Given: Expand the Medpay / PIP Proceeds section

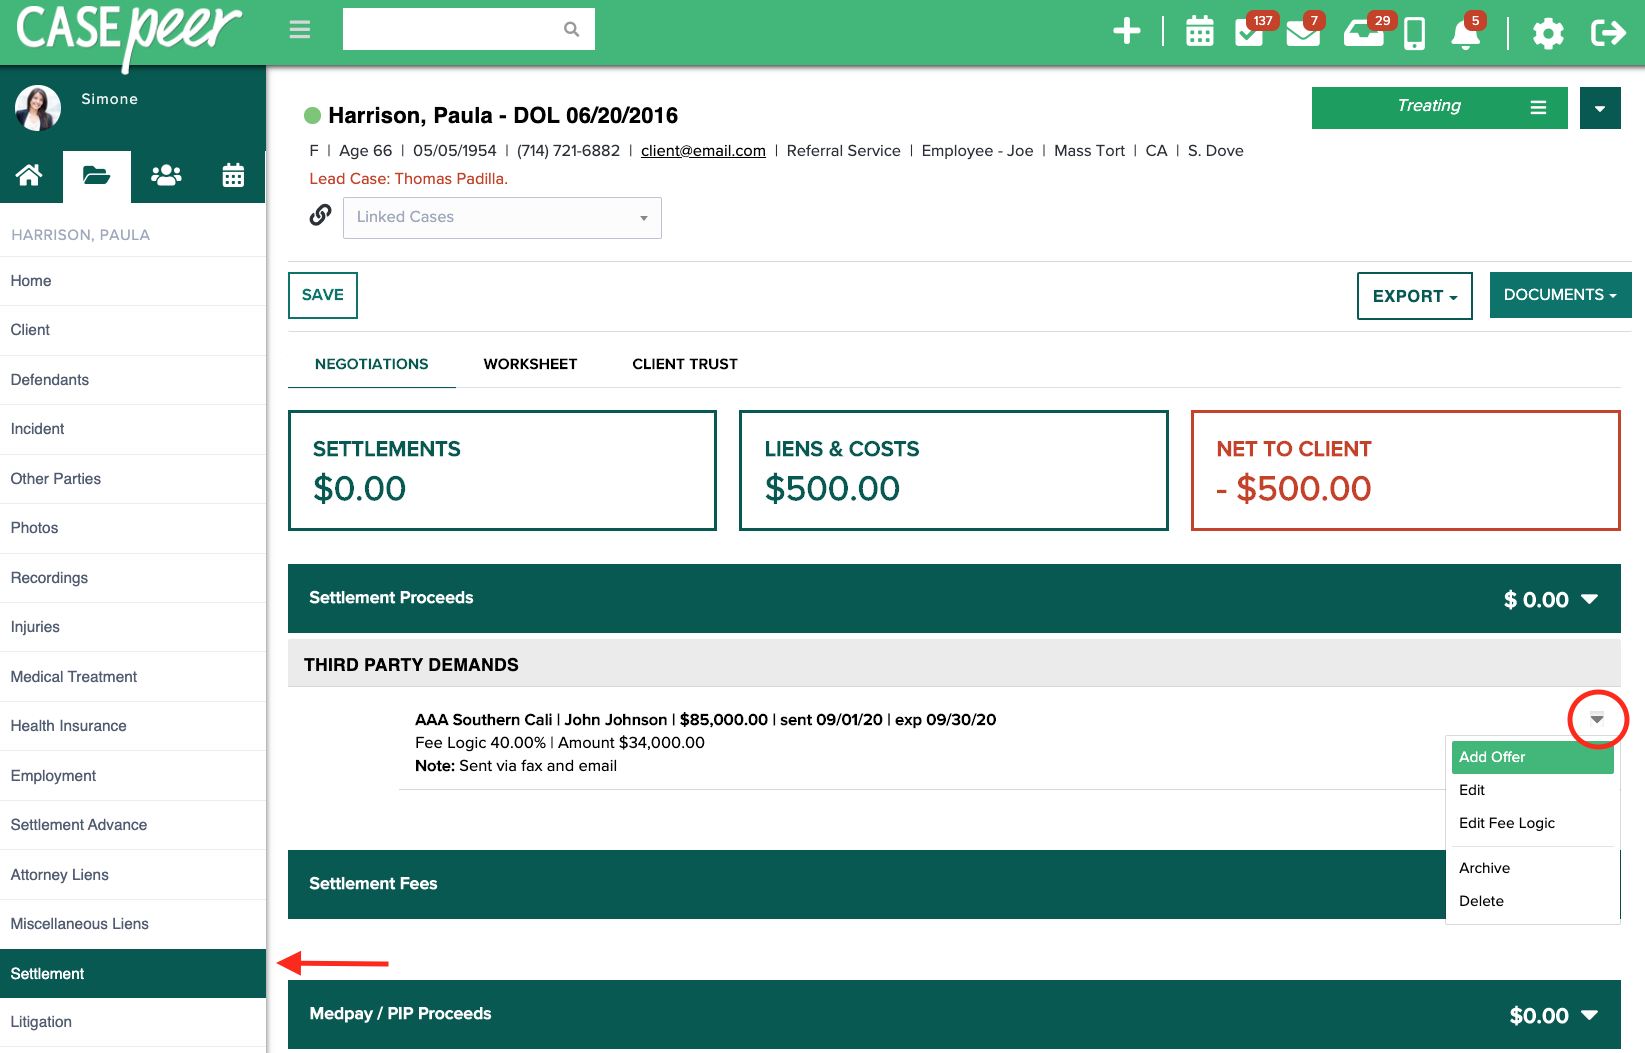Looking at the screenshot, I should pyautogui.click(x=1589, y=1014).
